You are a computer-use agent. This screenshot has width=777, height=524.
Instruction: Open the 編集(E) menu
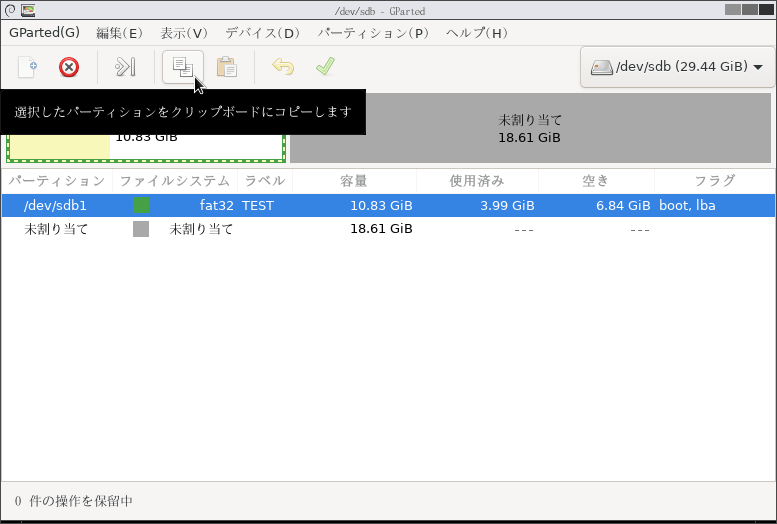coord(119,33)
